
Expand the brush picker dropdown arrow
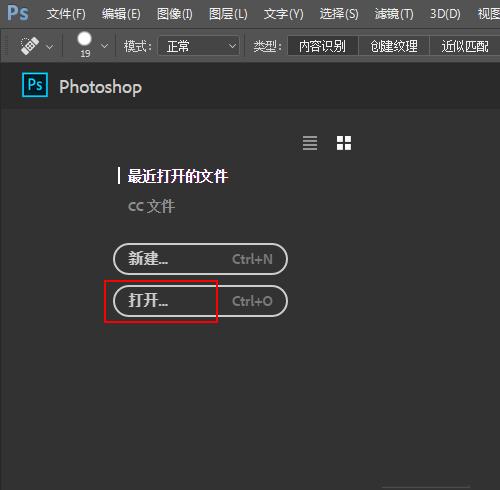pyautogui.click(x=104, y=45)
